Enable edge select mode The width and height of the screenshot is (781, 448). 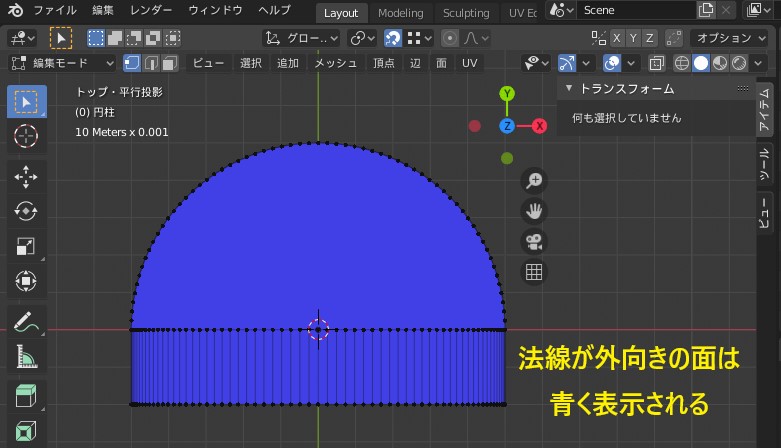click(151, 63)
